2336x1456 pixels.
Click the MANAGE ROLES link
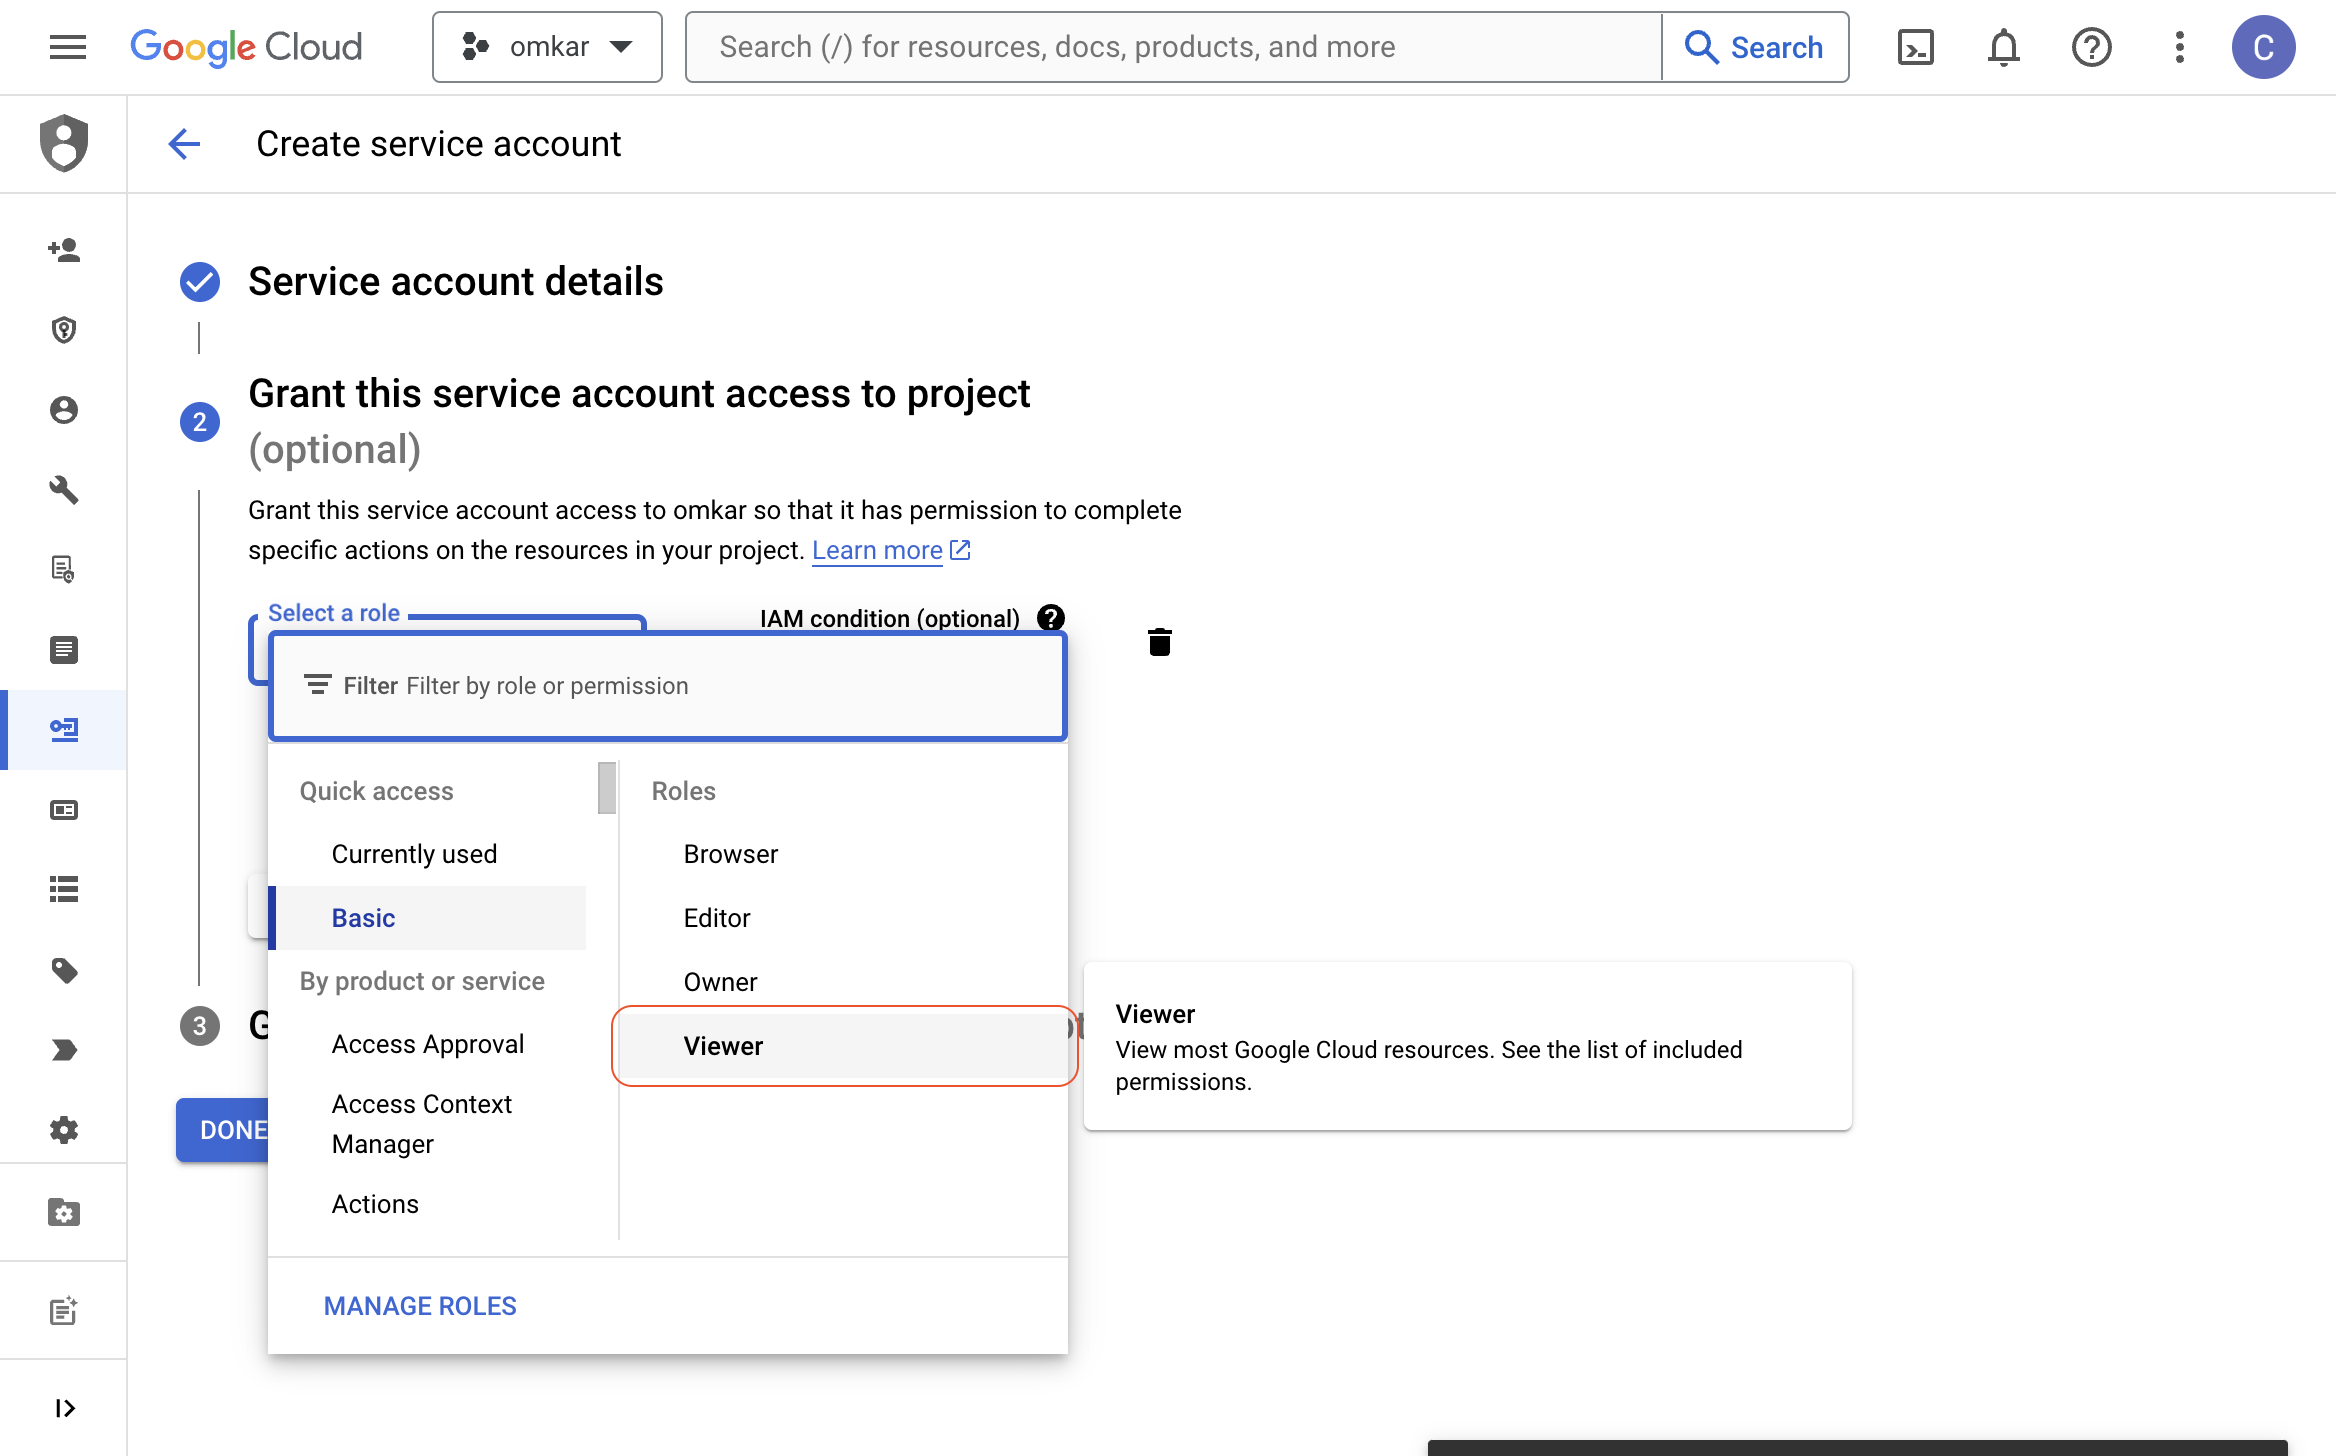[420, 1306]
